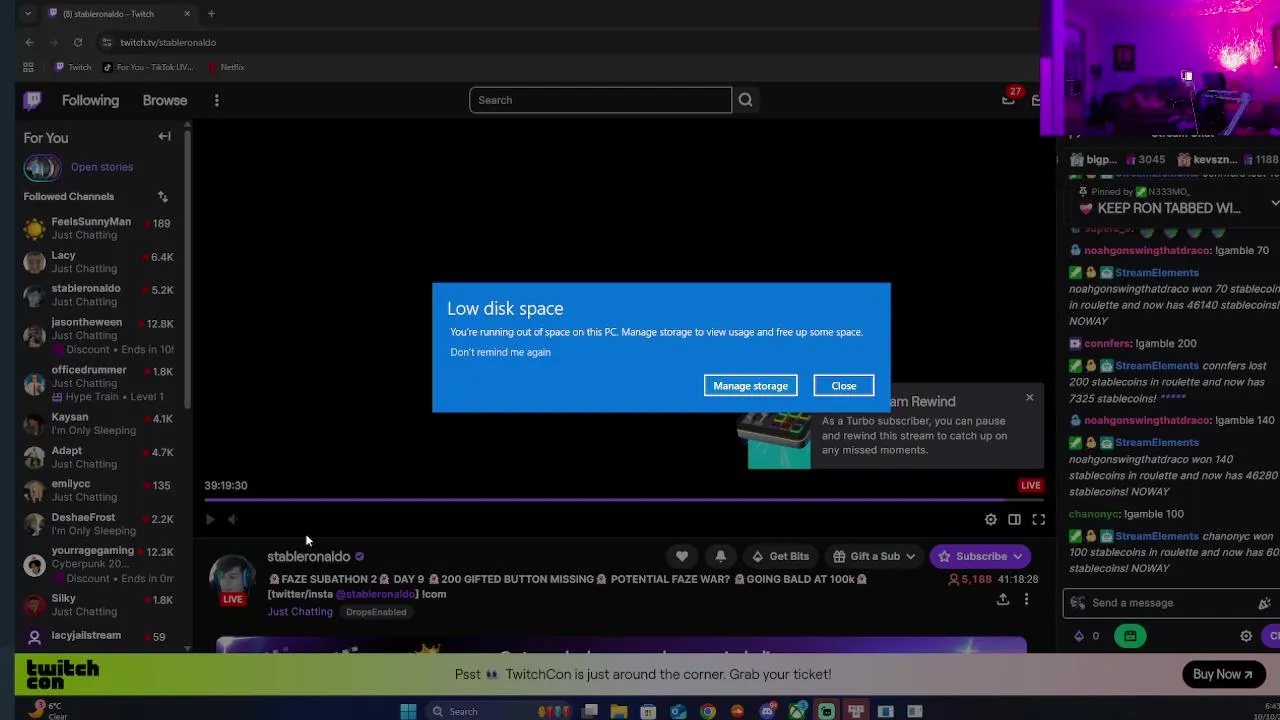Open the Netflix bookmark
The height and width of the screenshot is (720, 1280).
(x=226, y=67)
